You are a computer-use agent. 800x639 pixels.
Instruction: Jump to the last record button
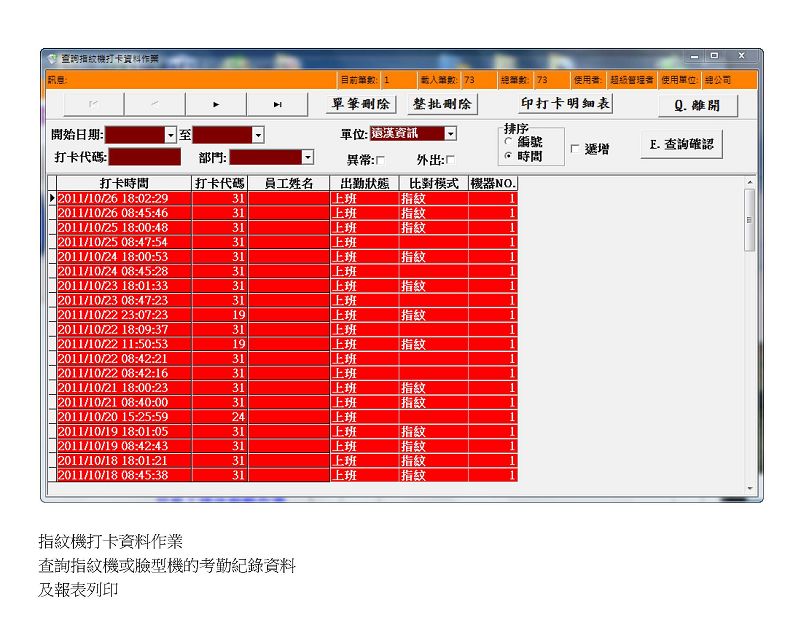coord(277,104)
